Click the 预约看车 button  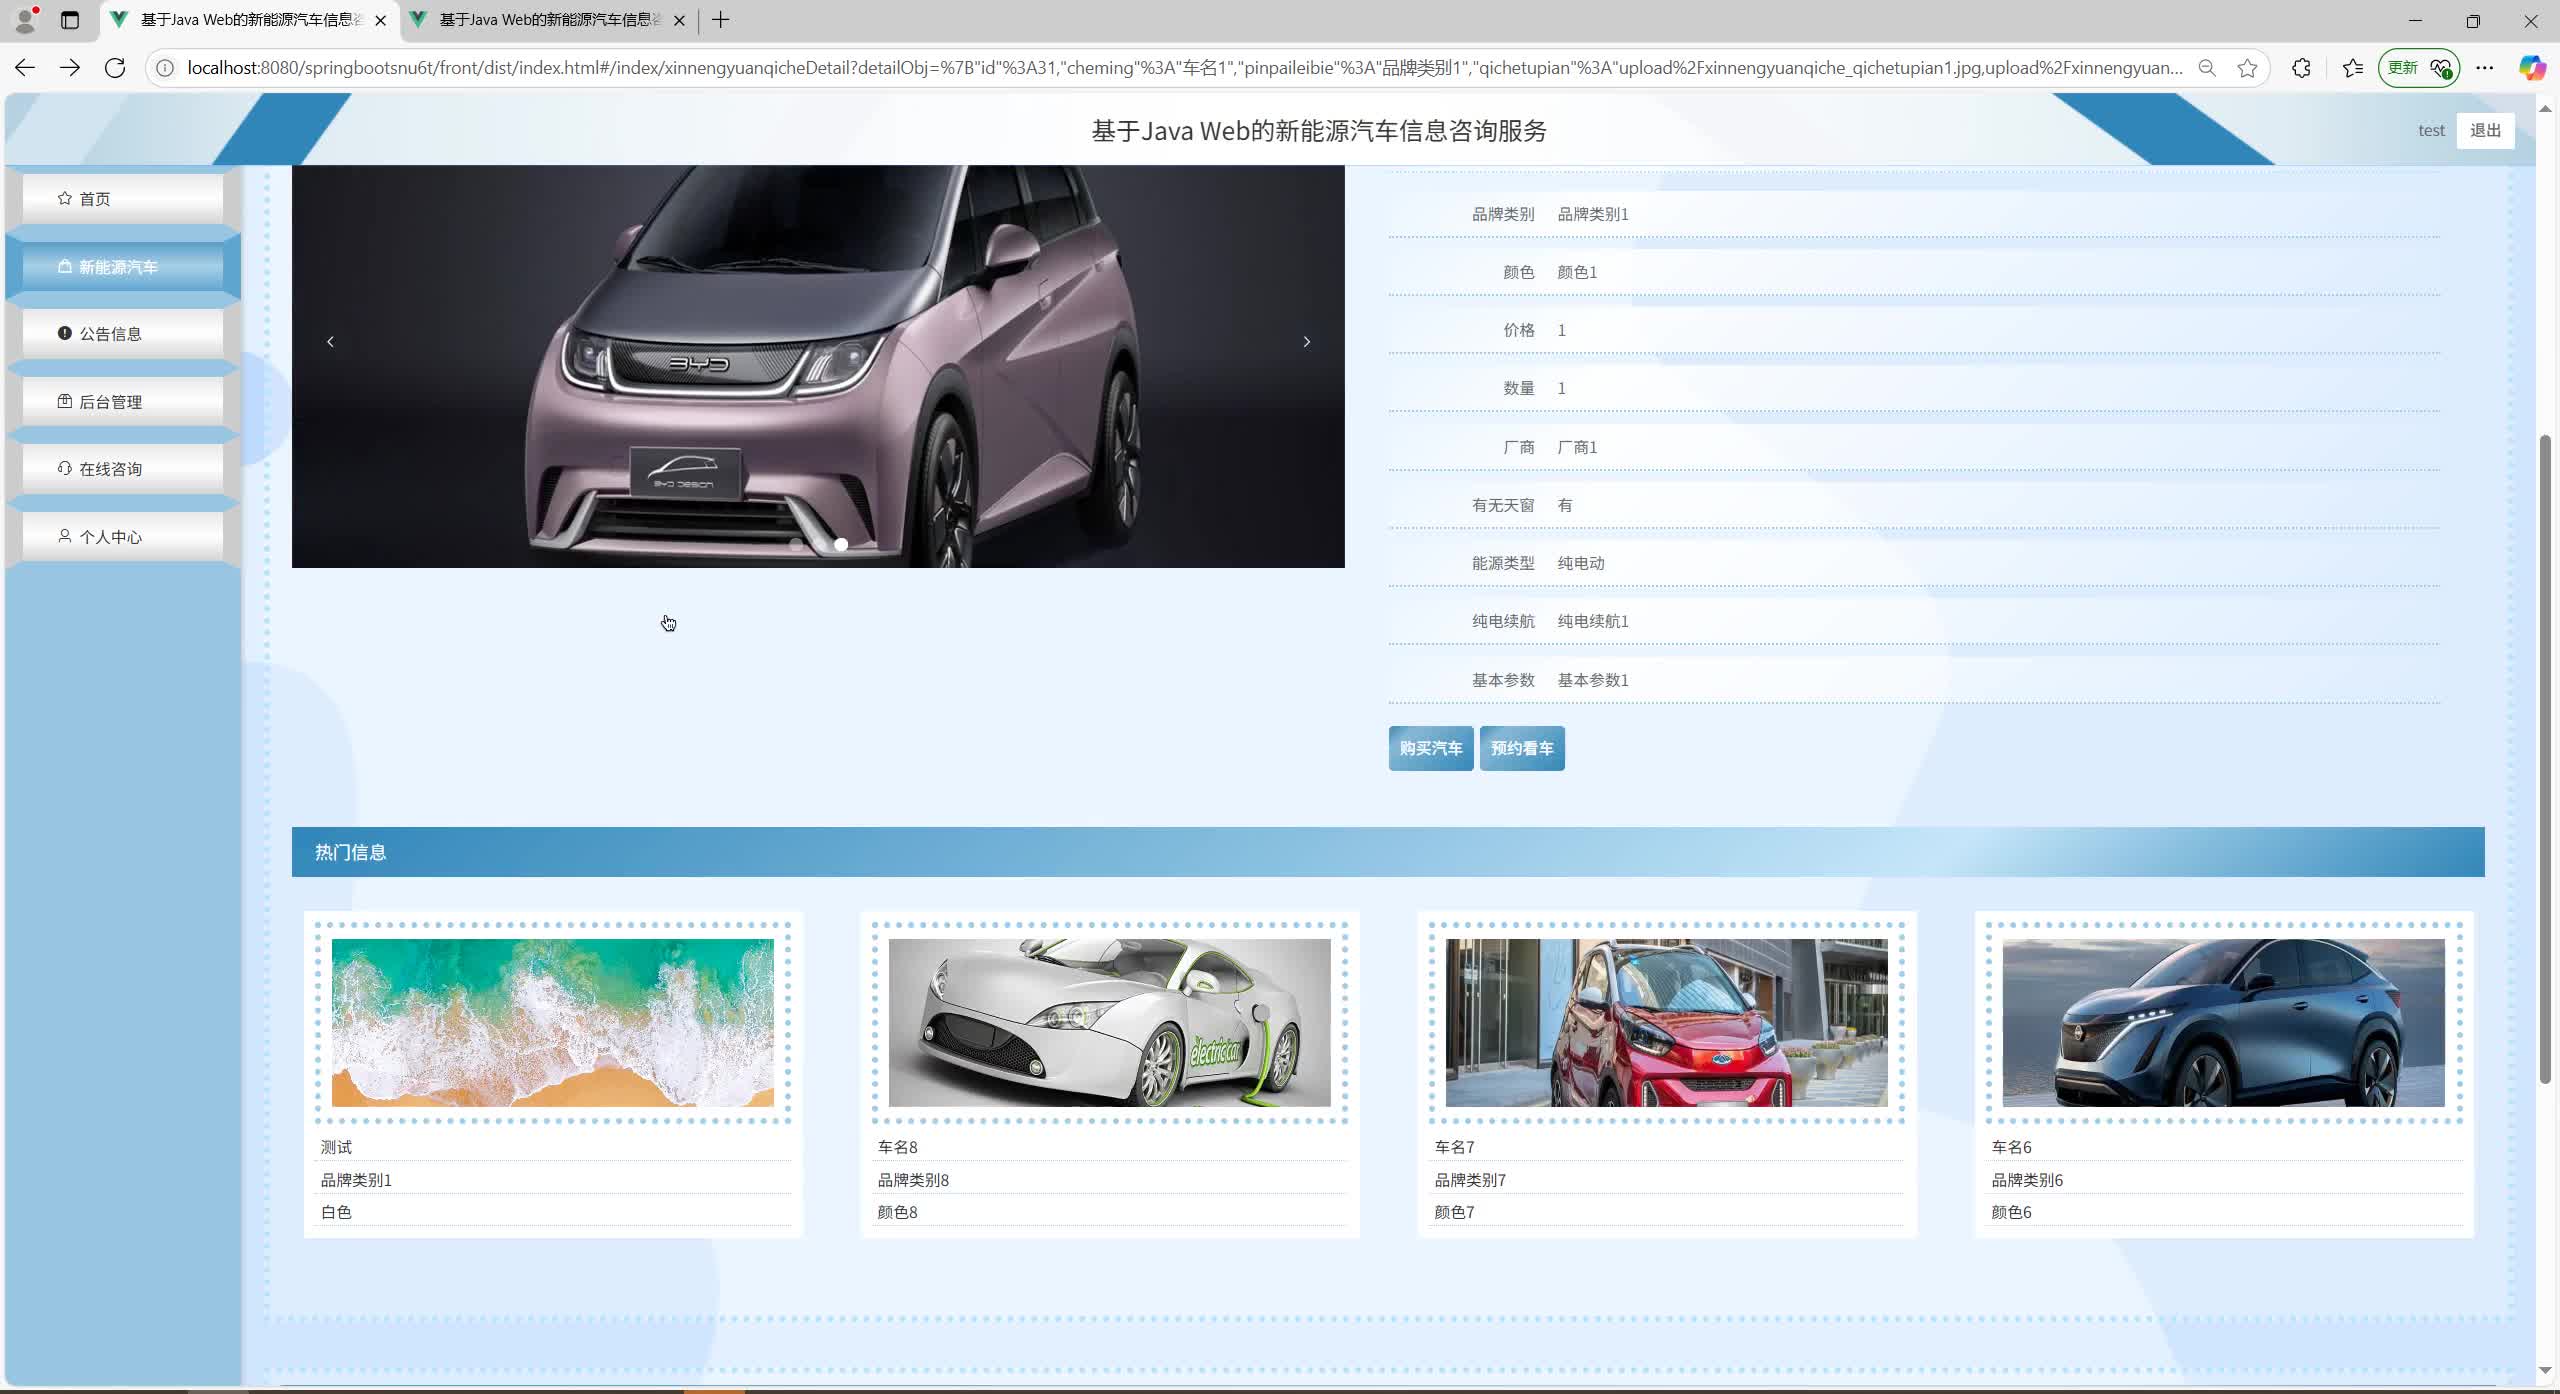coord(1521,748)
